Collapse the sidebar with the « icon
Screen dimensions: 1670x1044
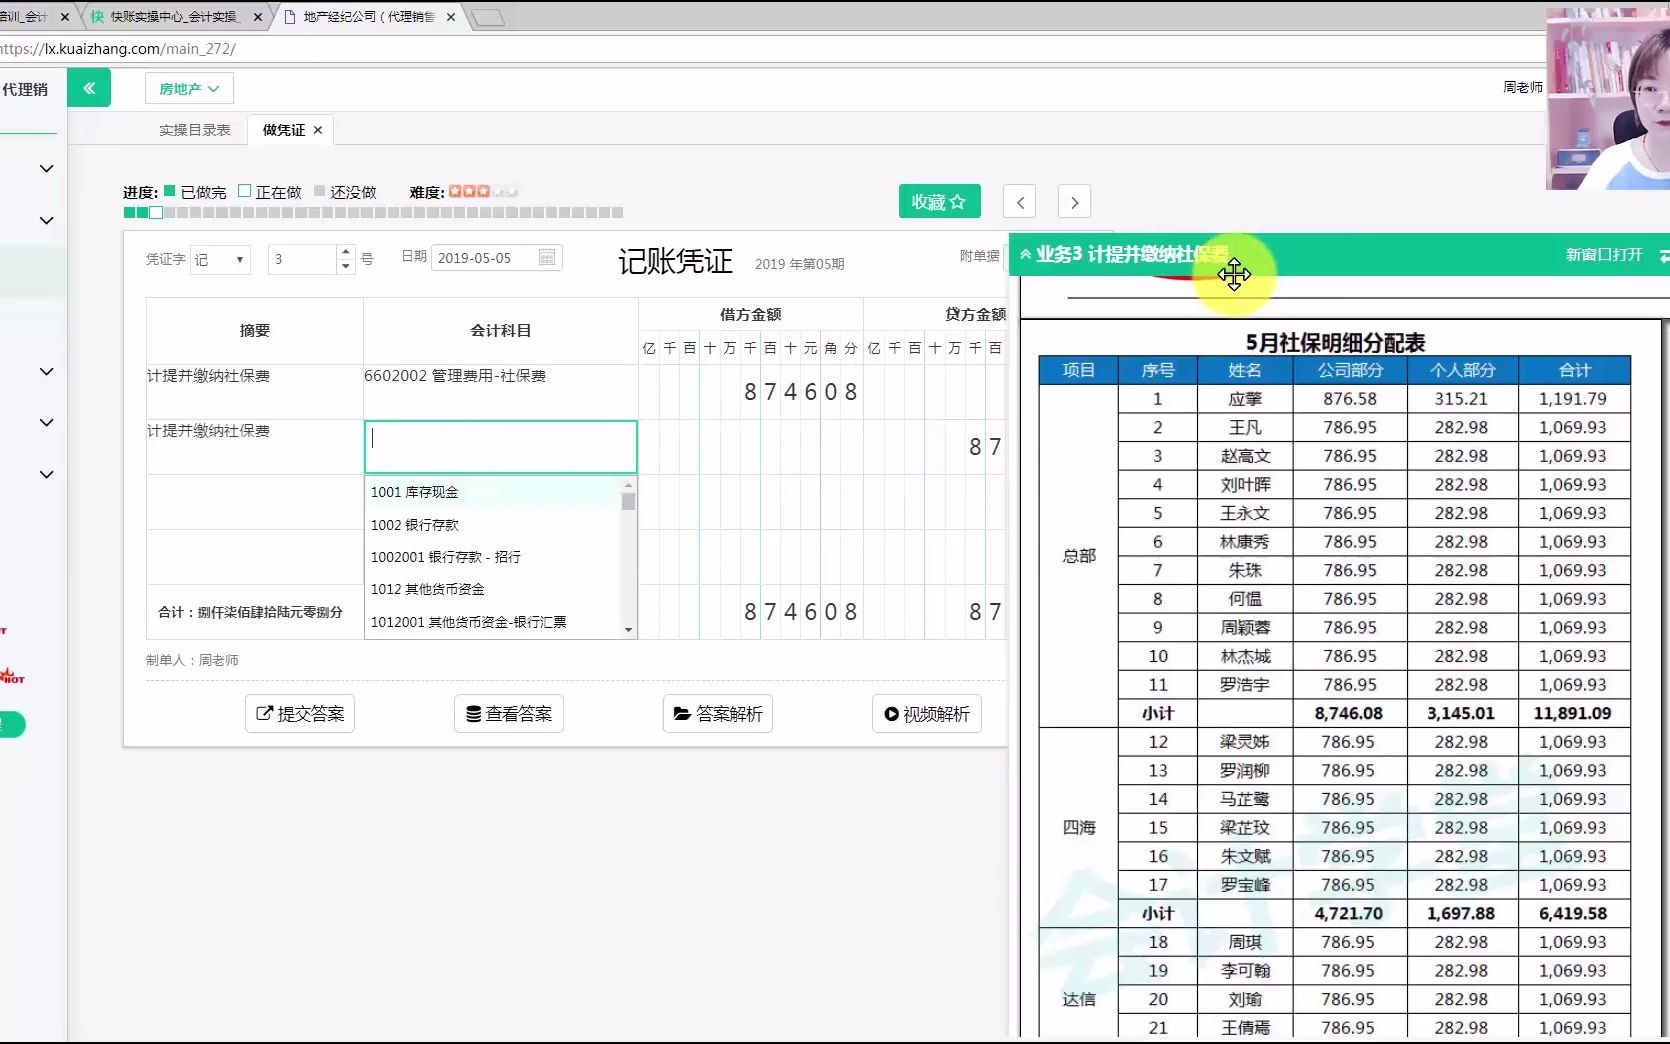coord(89,88)
